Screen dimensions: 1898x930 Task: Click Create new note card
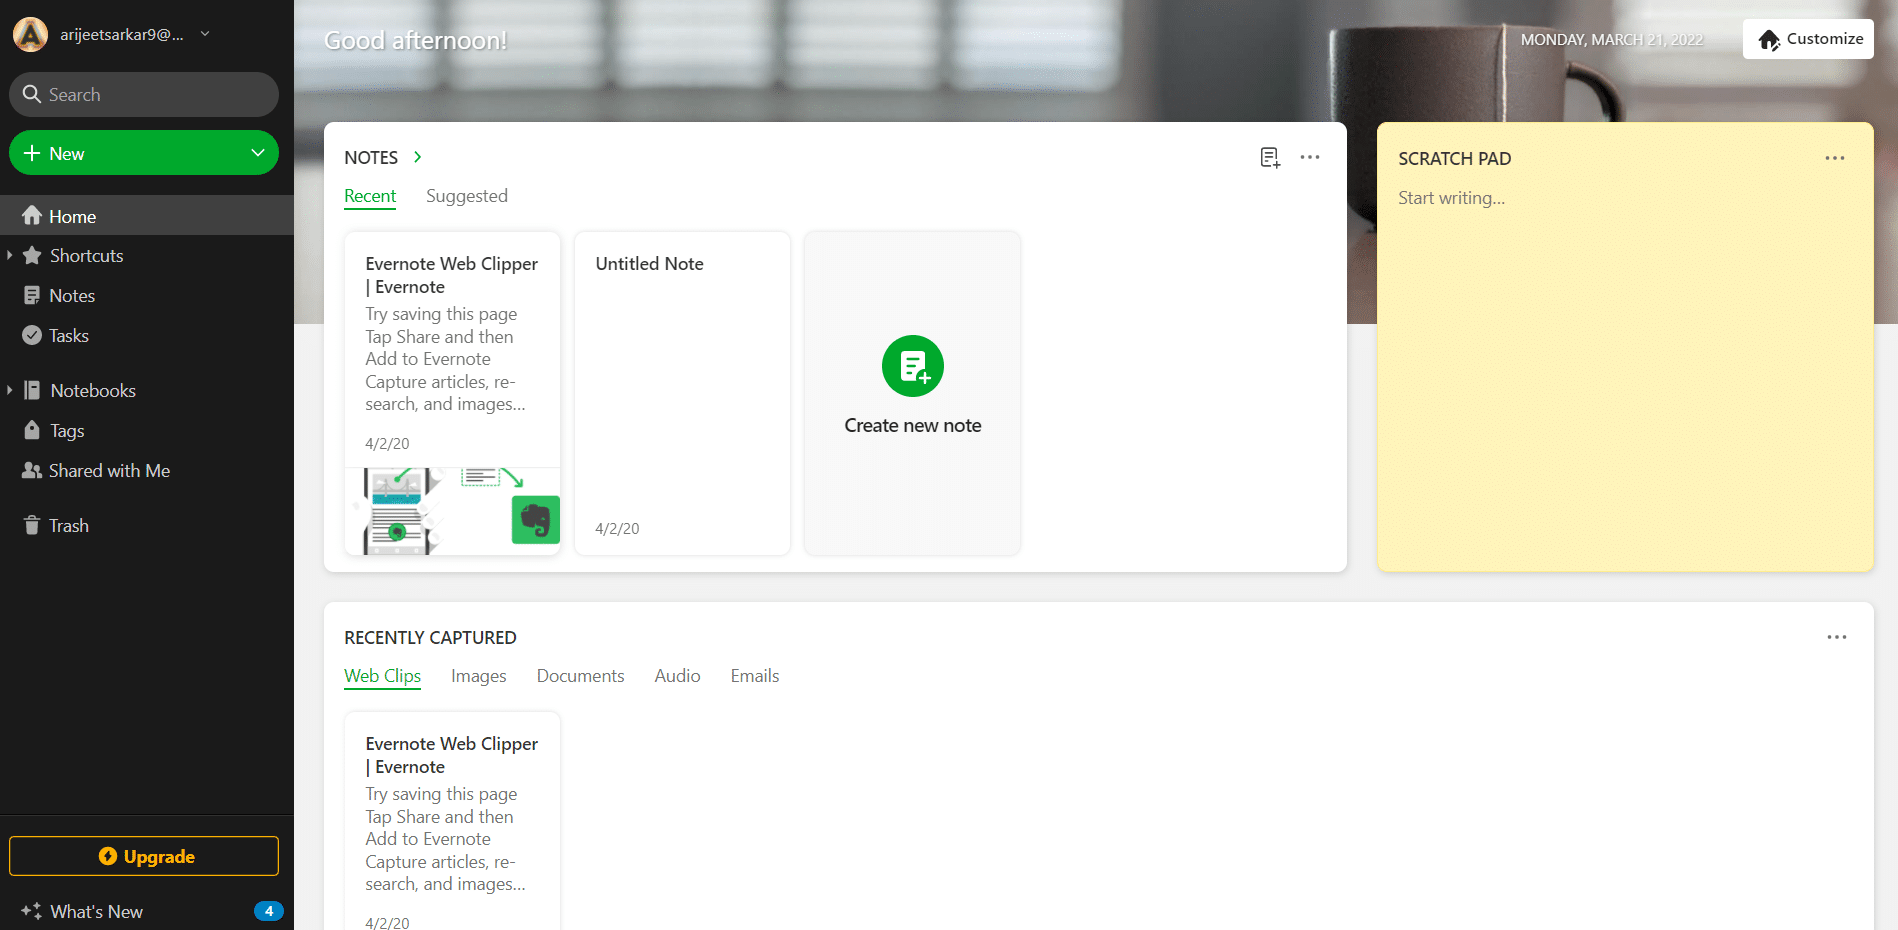912,393
